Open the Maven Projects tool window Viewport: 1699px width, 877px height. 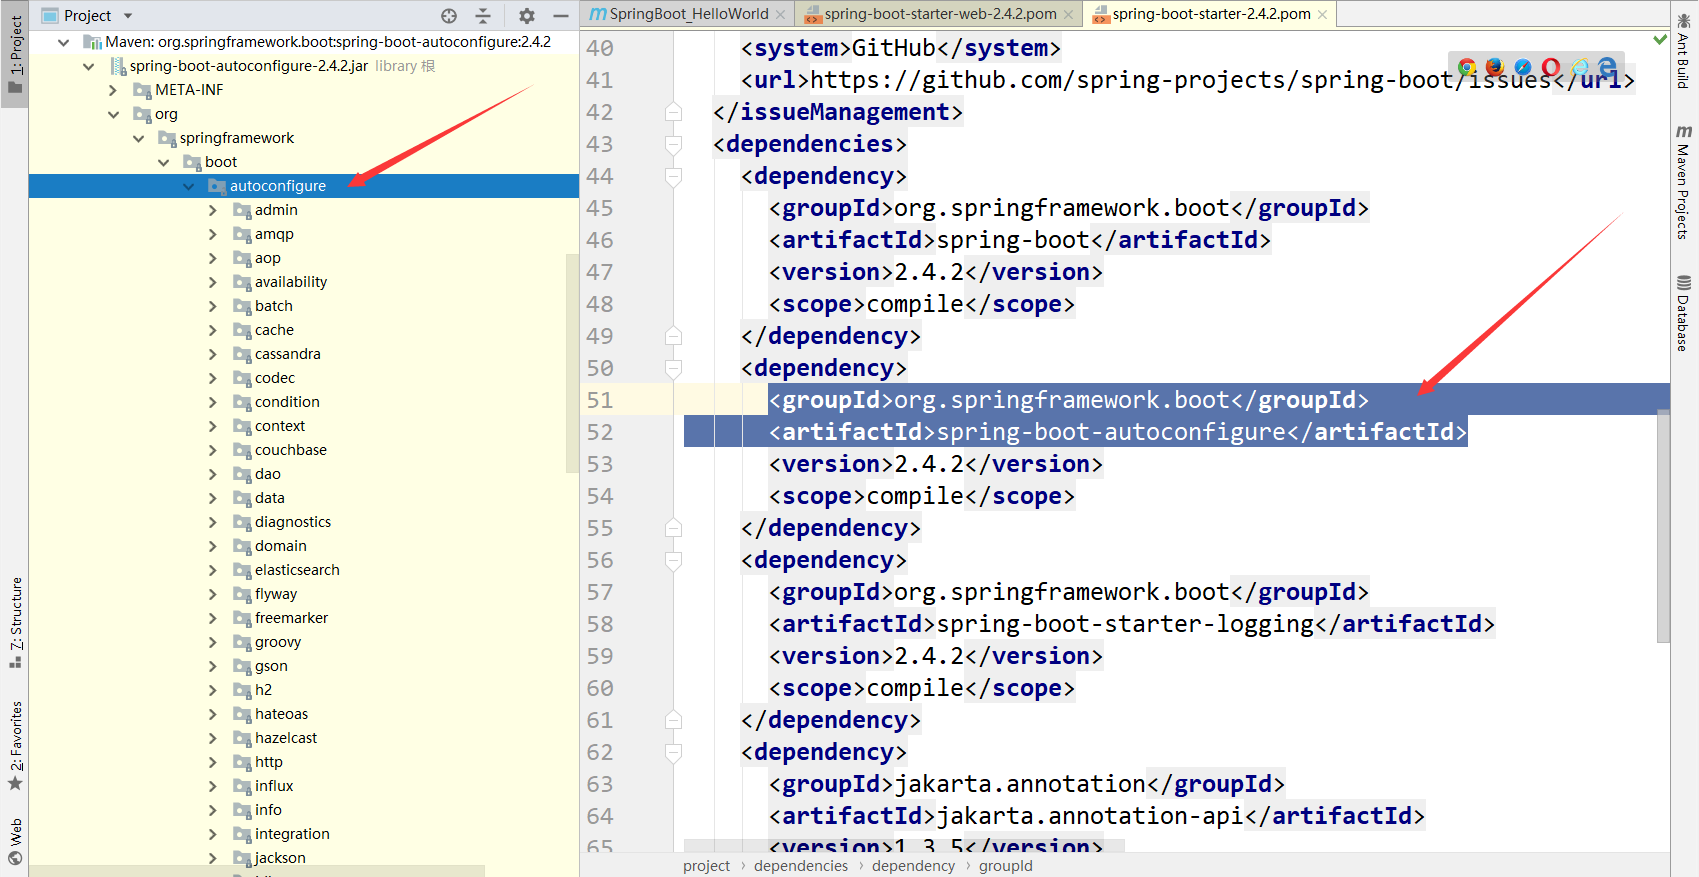point(1683,182)
